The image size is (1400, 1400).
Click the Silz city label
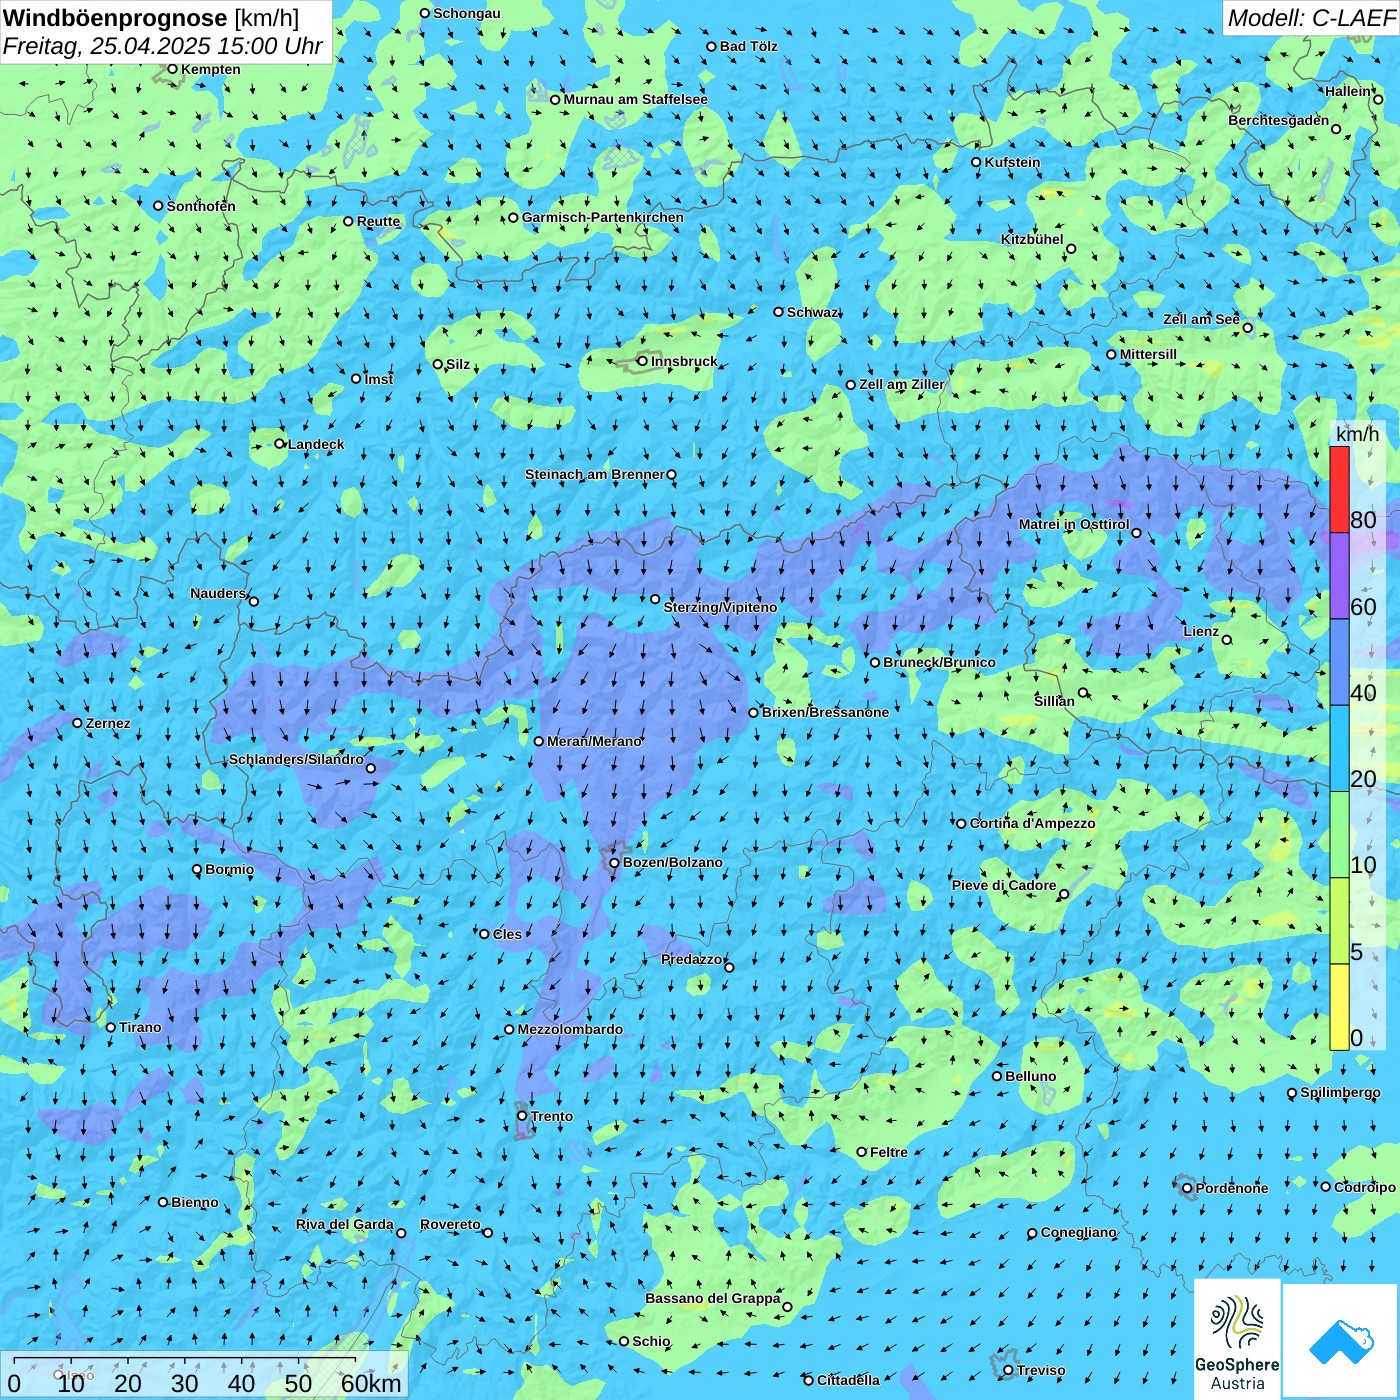pyautogui.click(x=458, y=365)
